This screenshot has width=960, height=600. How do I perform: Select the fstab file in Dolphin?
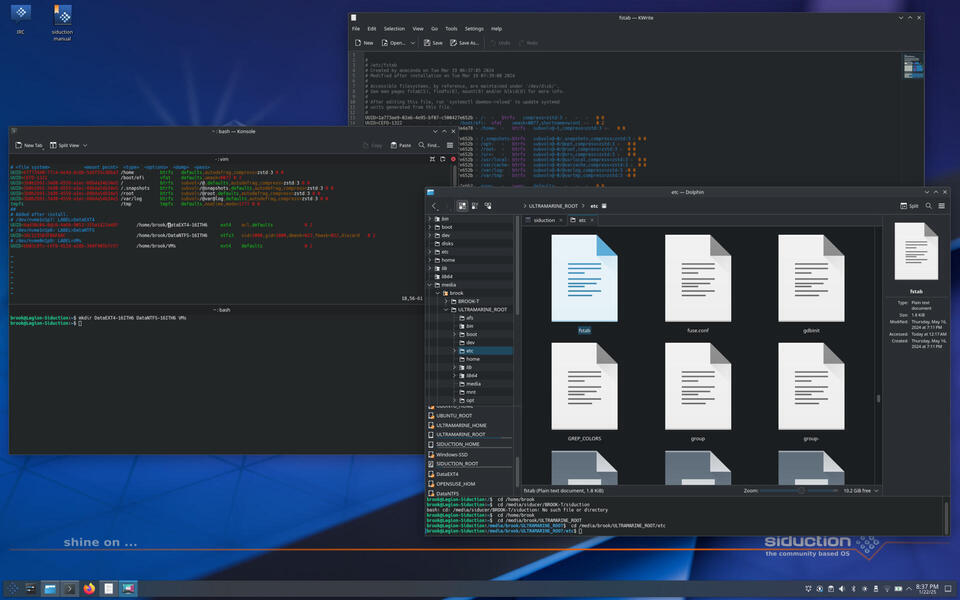[x=584, y=285]
